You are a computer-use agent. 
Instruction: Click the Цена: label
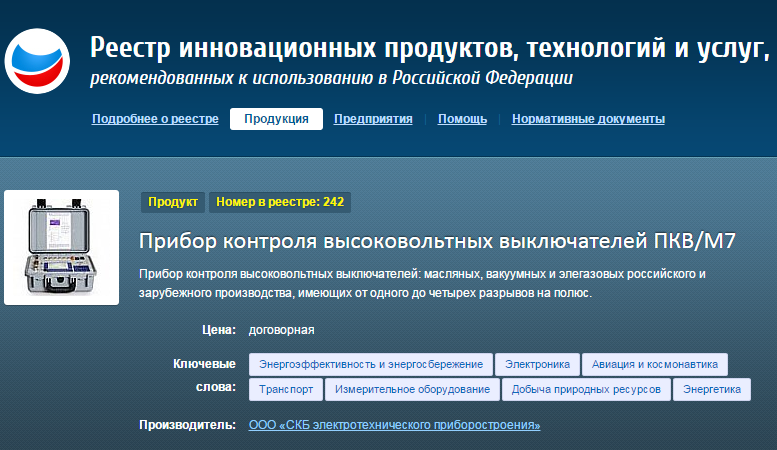point(219,330)
